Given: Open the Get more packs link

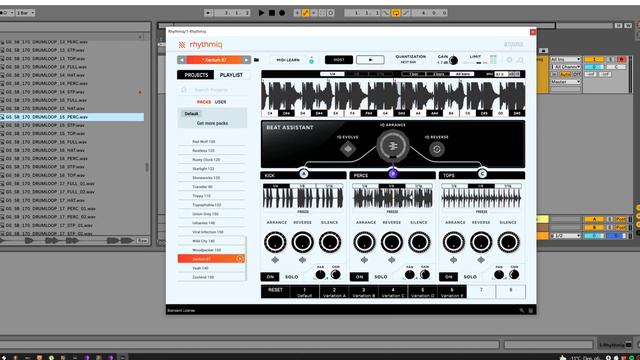Looking at the screenshot, I should 212,123.
